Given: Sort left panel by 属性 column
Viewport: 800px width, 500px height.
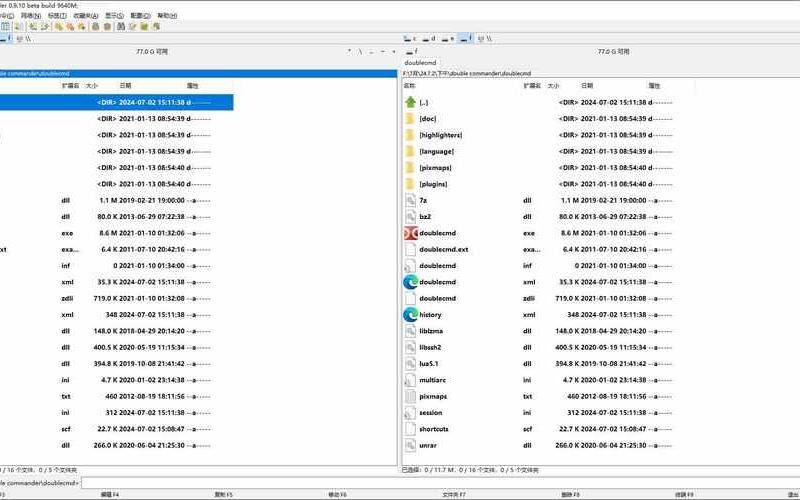Looking at the screenshot, I should [x=192, y=86].
